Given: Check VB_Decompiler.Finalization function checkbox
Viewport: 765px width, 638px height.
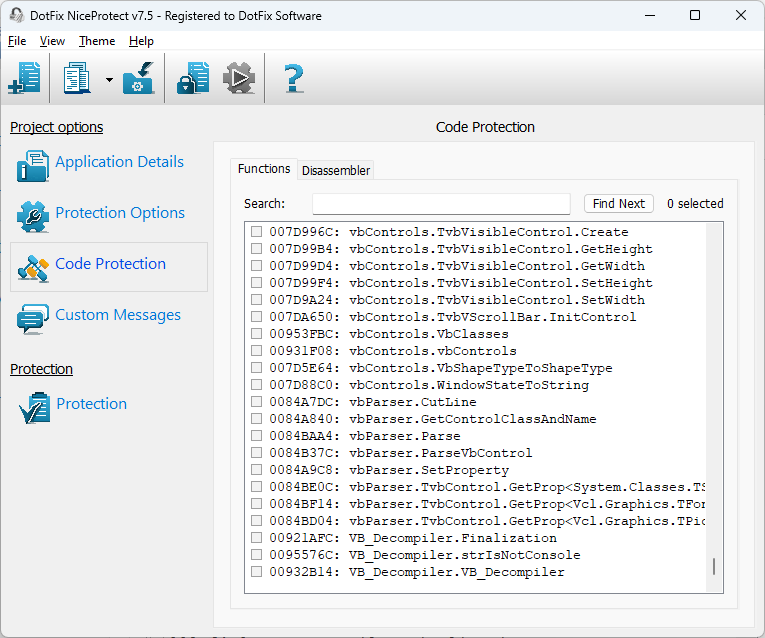Looking at the screenshot, I should [x=256, y=538].
